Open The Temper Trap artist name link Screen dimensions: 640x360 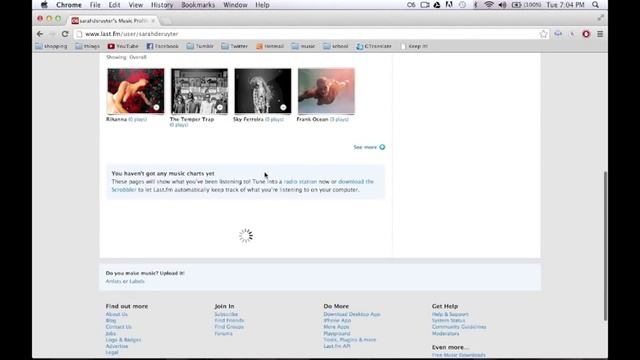pos(192,119)
